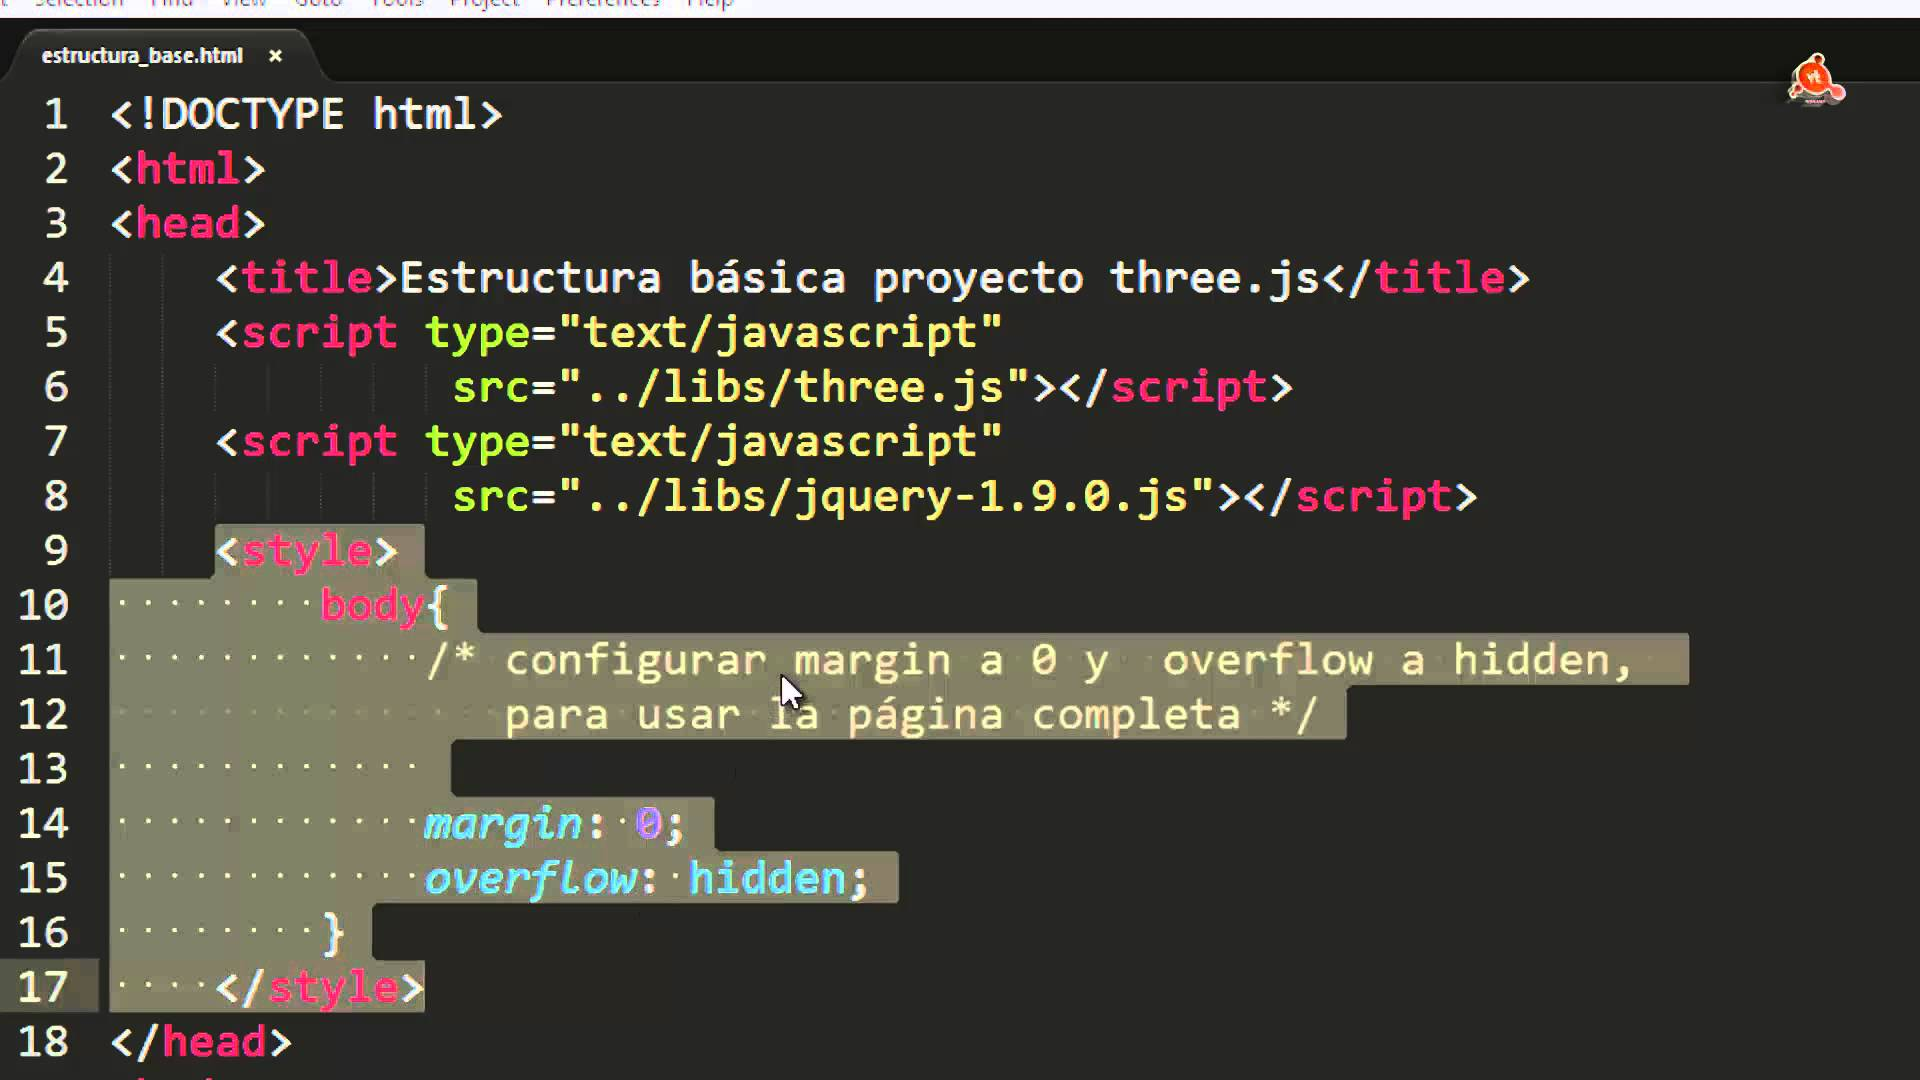The height and width of the screenshot is (1080, 1920).
Task: Click line number 13 in the gutter
Action: pyautogui.click(x=43, y=769)
